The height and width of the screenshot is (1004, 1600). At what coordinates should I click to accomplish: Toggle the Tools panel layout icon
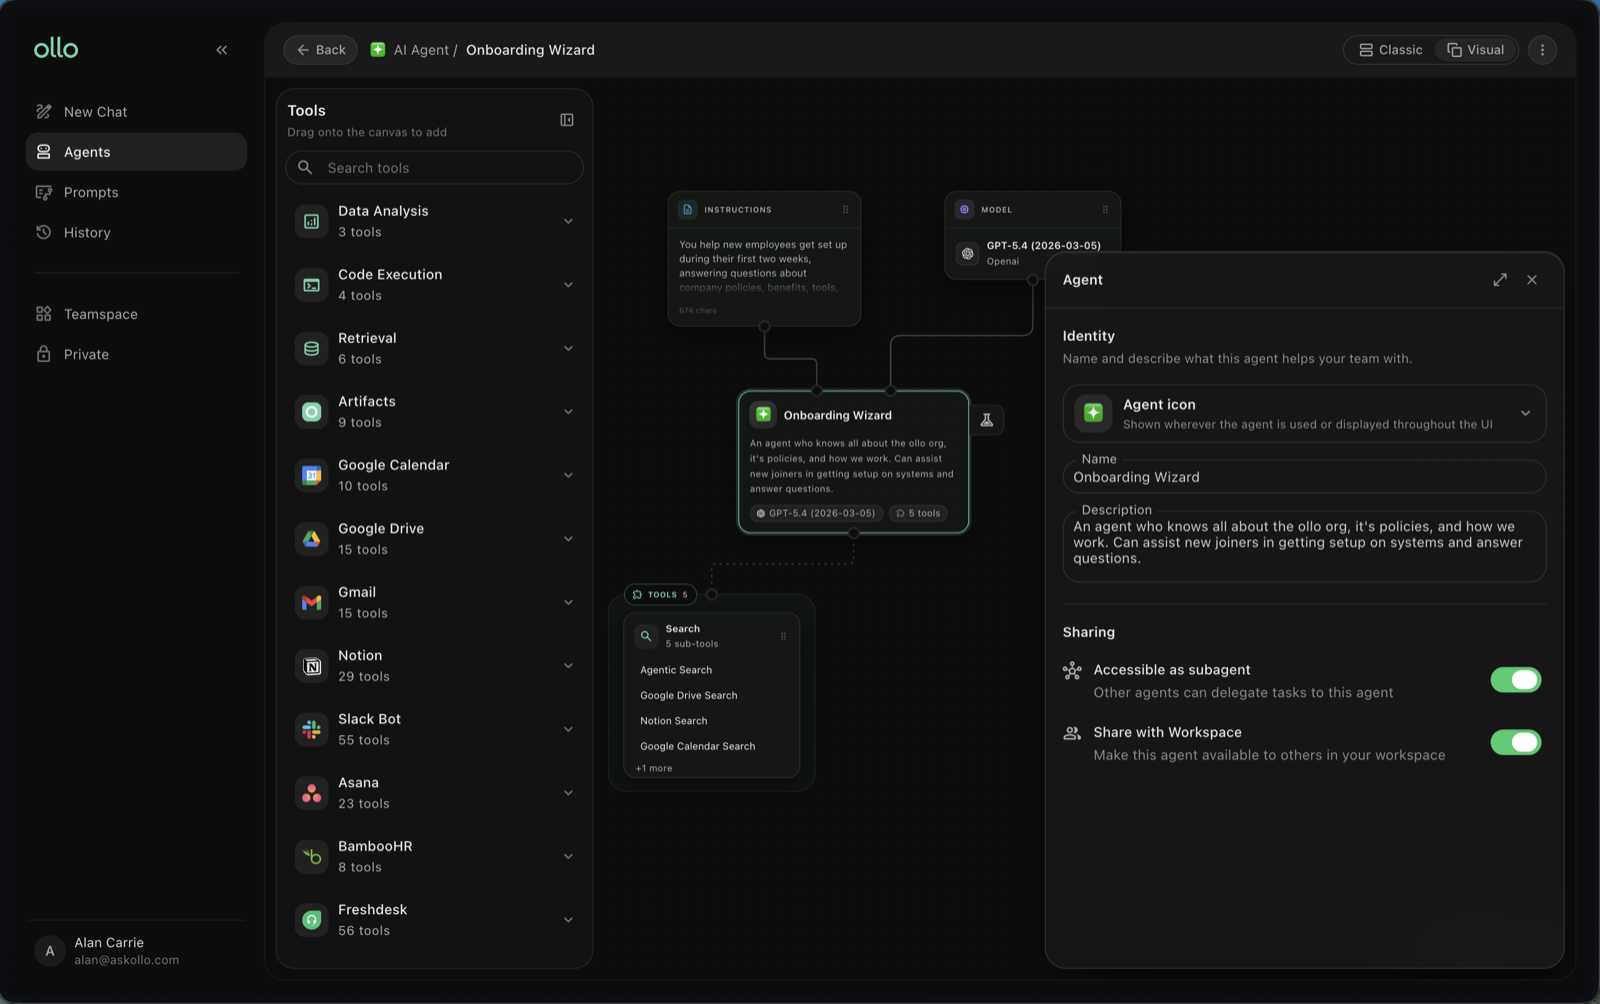coord(567,120)
